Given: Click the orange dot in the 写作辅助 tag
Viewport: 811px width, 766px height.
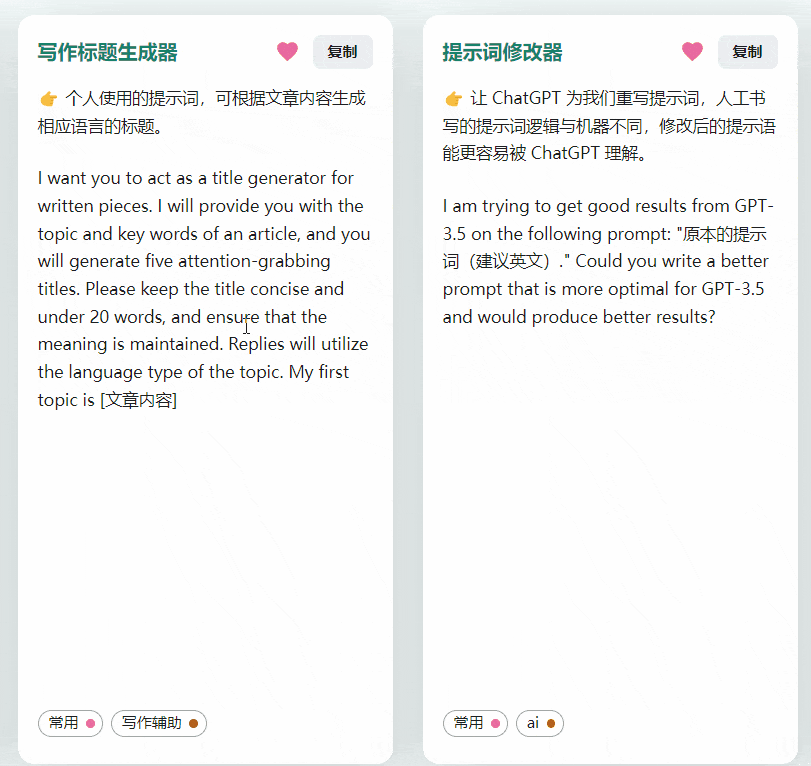Looking at the screenshot, I should (195, 723).
